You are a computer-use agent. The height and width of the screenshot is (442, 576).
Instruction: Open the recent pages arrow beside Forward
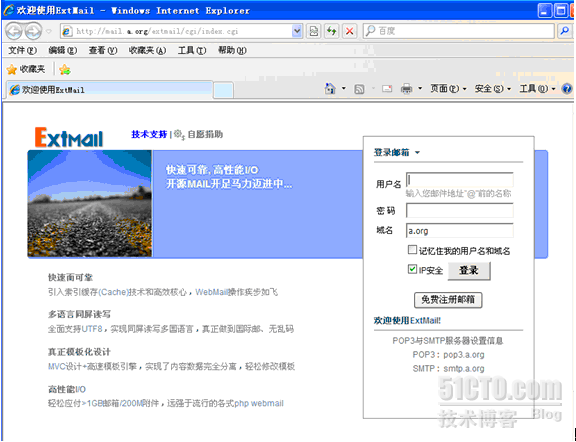click(49, 31)
